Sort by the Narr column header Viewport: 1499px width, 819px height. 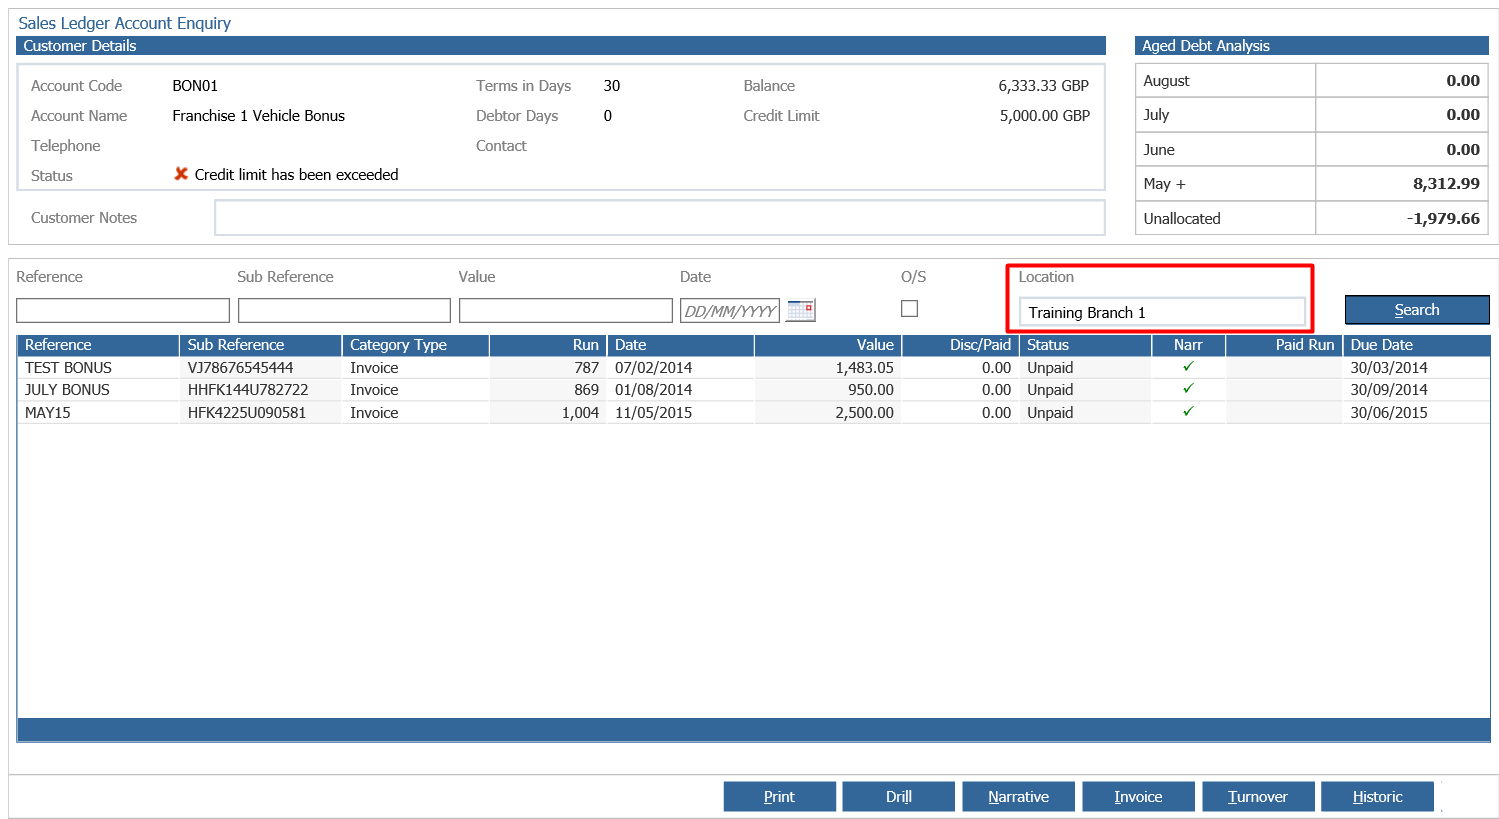point(1188,345)
